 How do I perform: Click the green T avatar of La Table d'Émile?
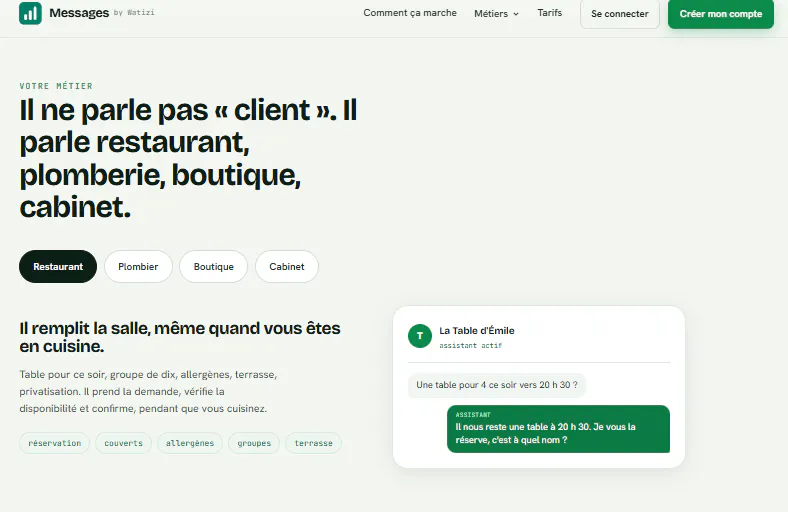(x=420, y=336)
